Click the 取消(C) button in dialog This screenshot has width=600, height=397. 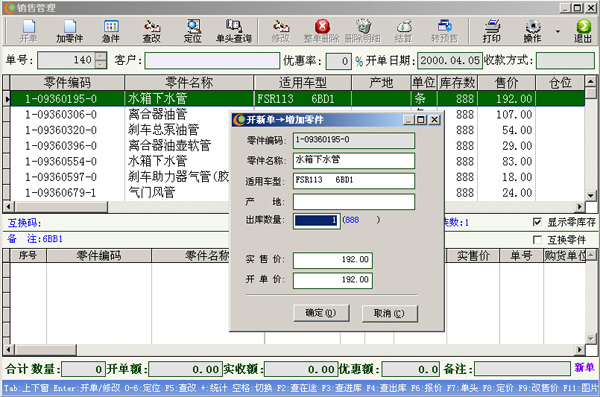pos(390,313)
